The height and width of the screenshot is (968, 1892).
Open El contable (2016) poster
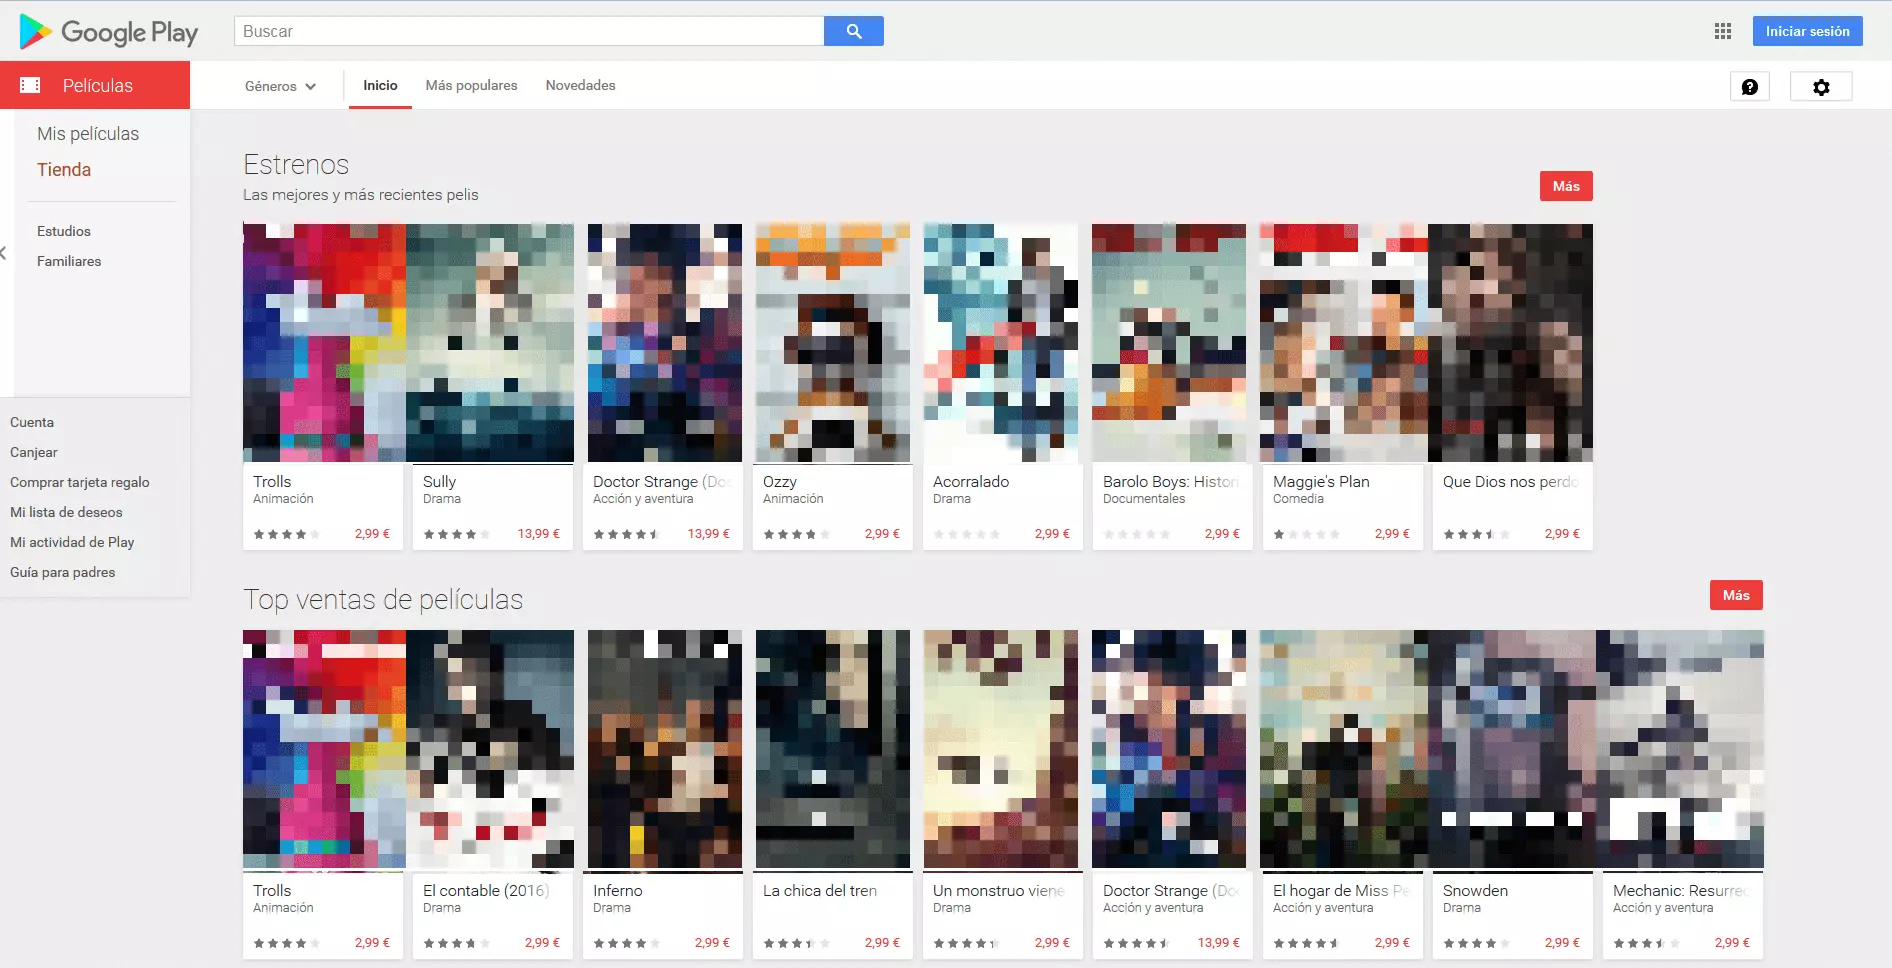click(490, 749)
